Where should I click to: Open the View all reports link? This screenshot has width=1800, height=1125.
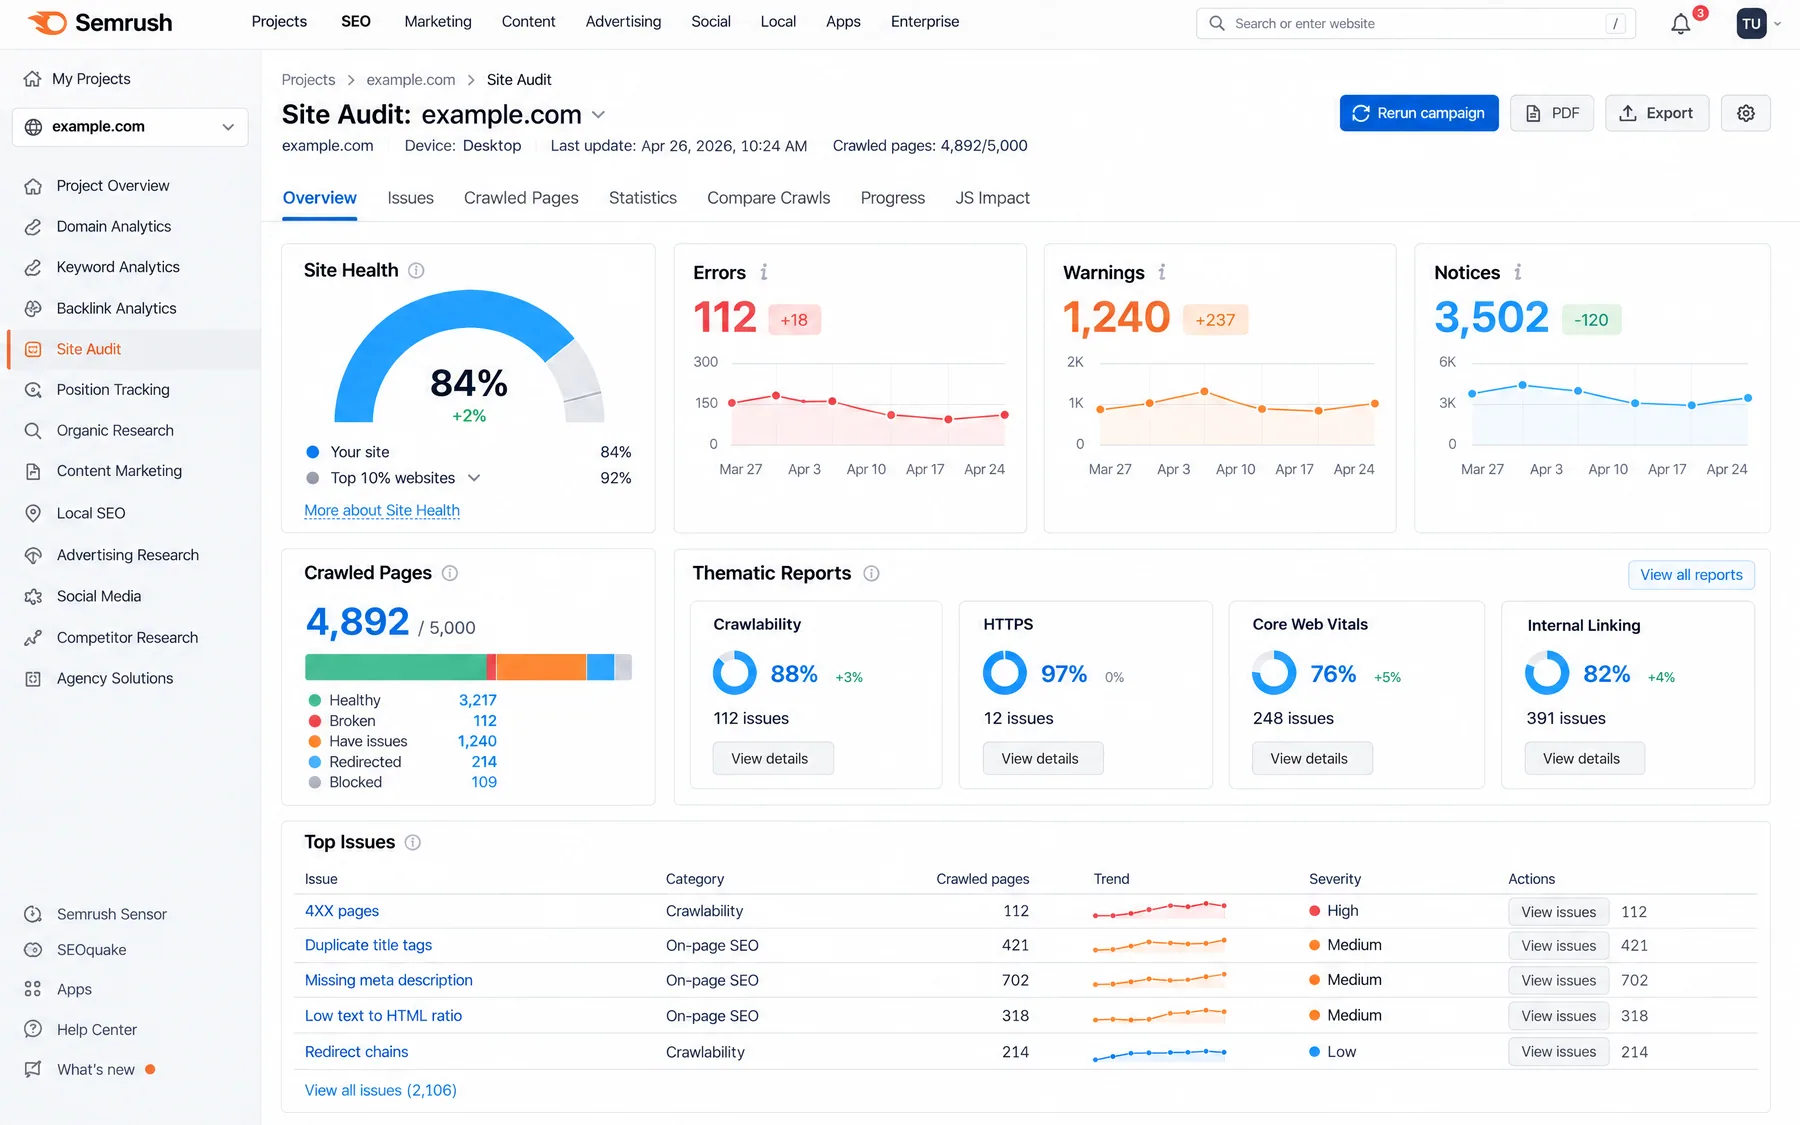1691,575
